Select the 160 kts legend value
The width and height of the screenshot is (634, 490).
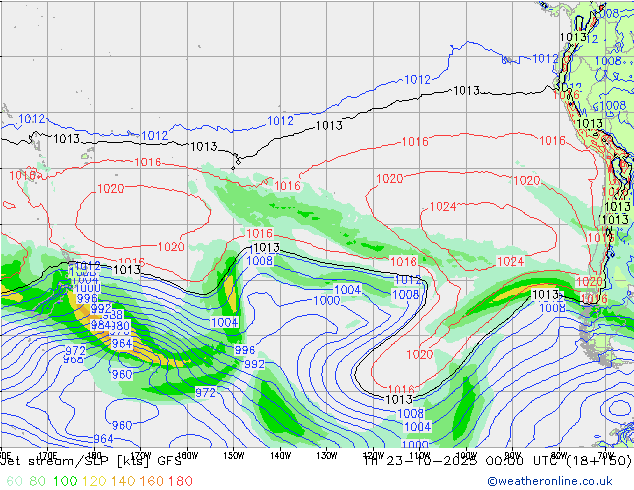pyautogui.click(x=152, y=481)
